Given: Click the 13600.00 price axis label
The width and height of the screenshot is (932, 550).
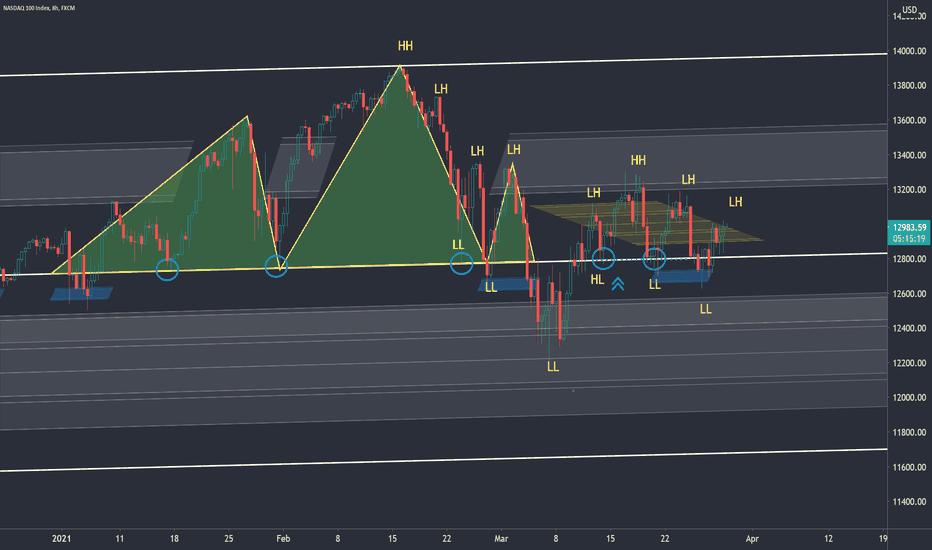Looking at the screenshot, I should [x=909, y=120].
